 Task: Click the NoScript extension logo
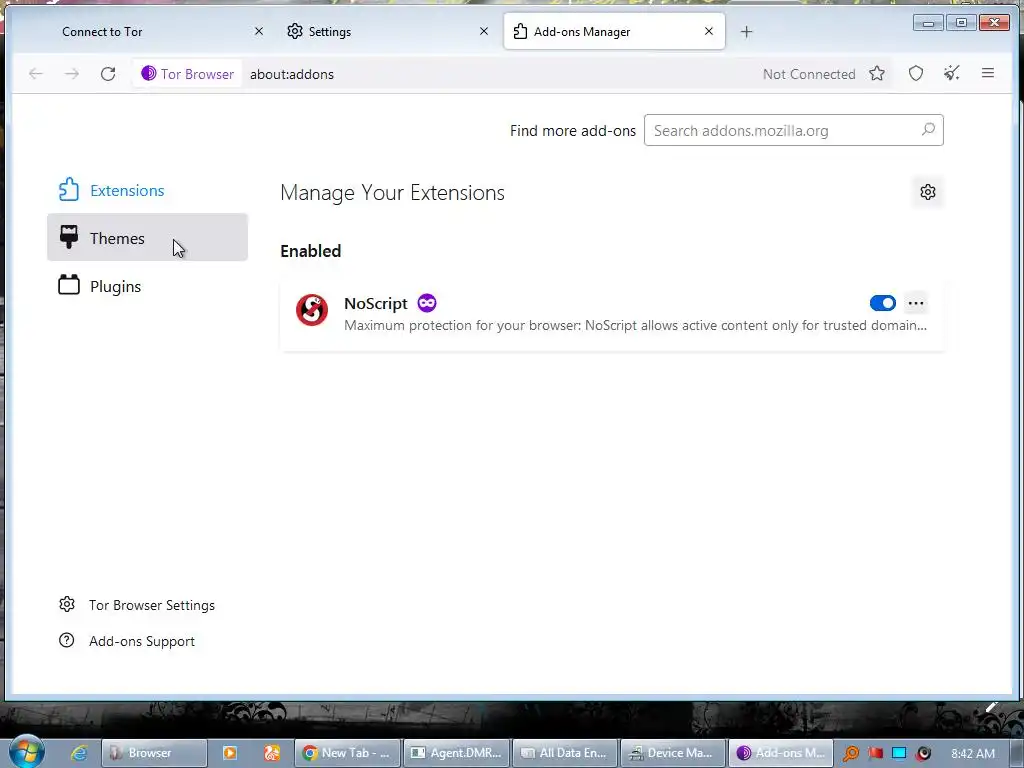[x=312, y=310]
